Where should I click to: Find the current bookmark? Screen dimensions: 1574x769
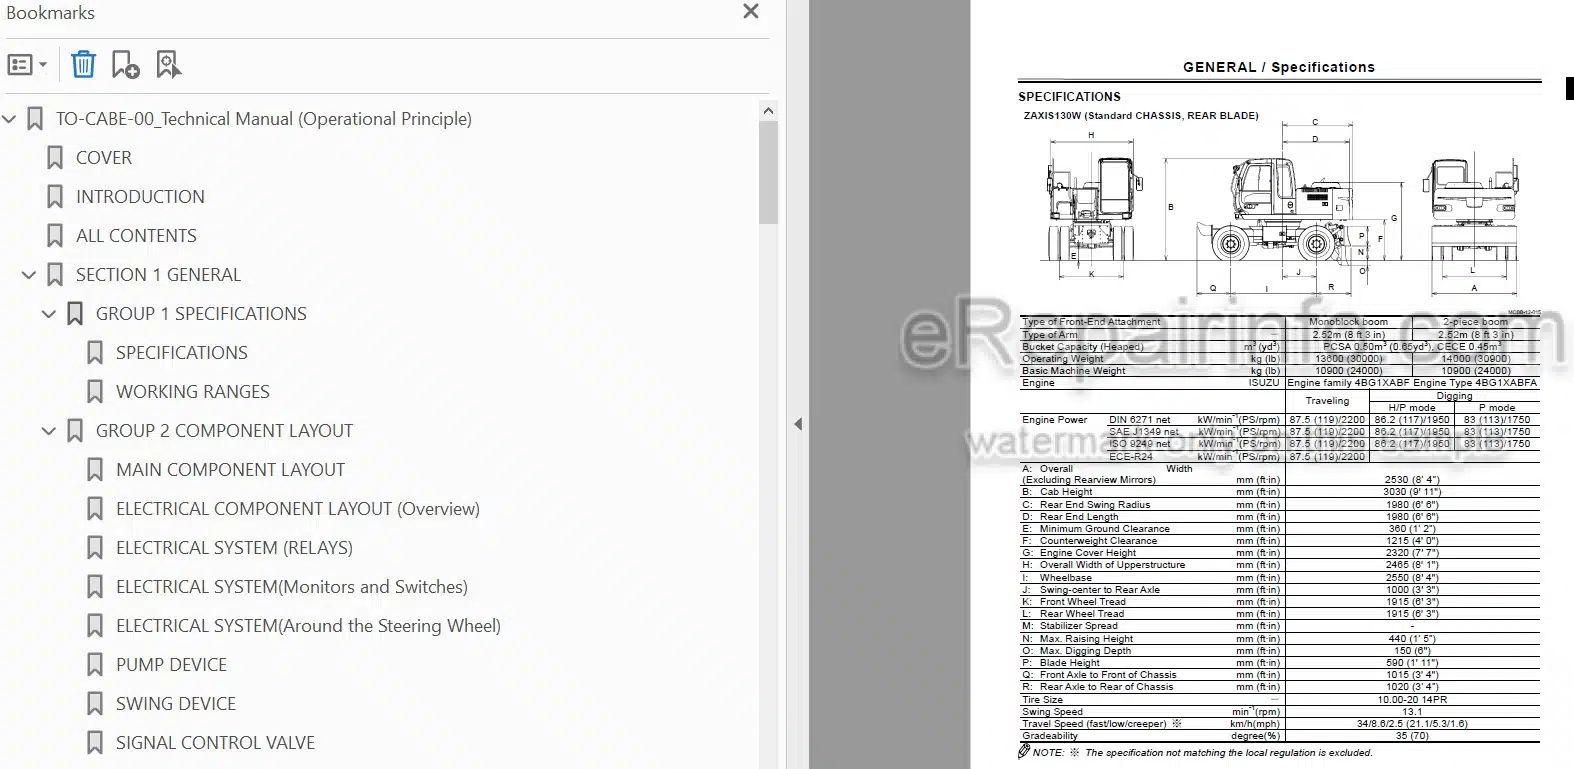[x=168, y=65]
